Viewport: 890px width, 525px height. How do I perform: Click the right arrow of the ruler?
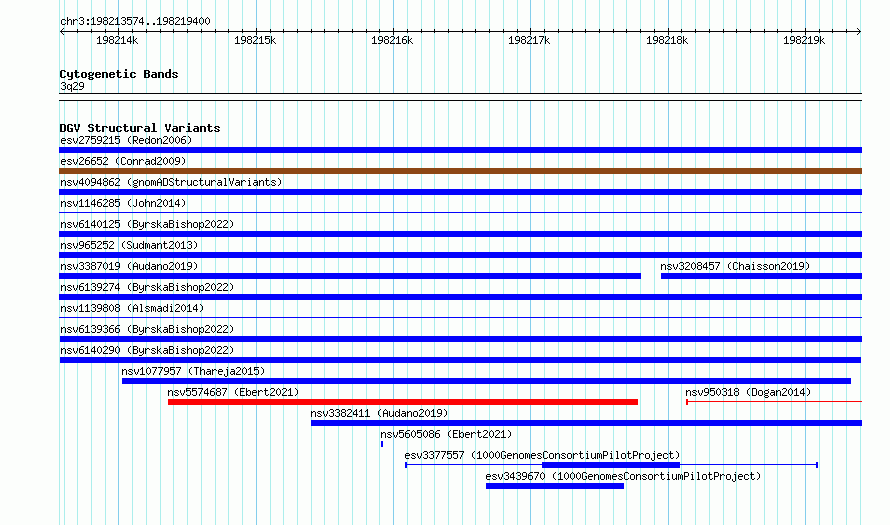click(x=859, y=31)
